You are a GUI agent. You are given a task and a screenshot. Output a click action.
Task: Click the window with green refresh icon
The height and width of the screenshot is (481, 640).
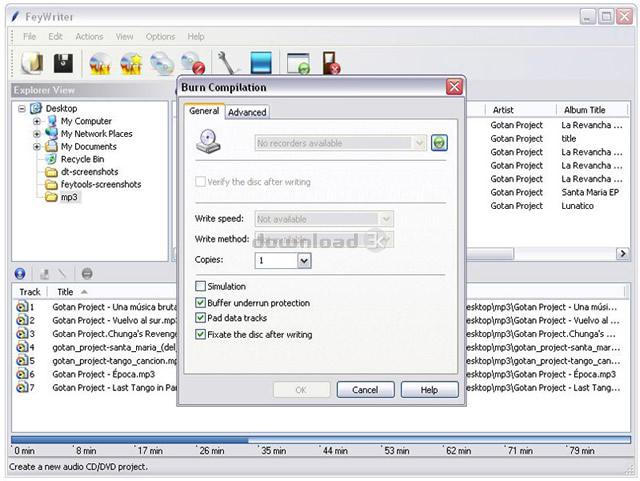coord(298,63)
